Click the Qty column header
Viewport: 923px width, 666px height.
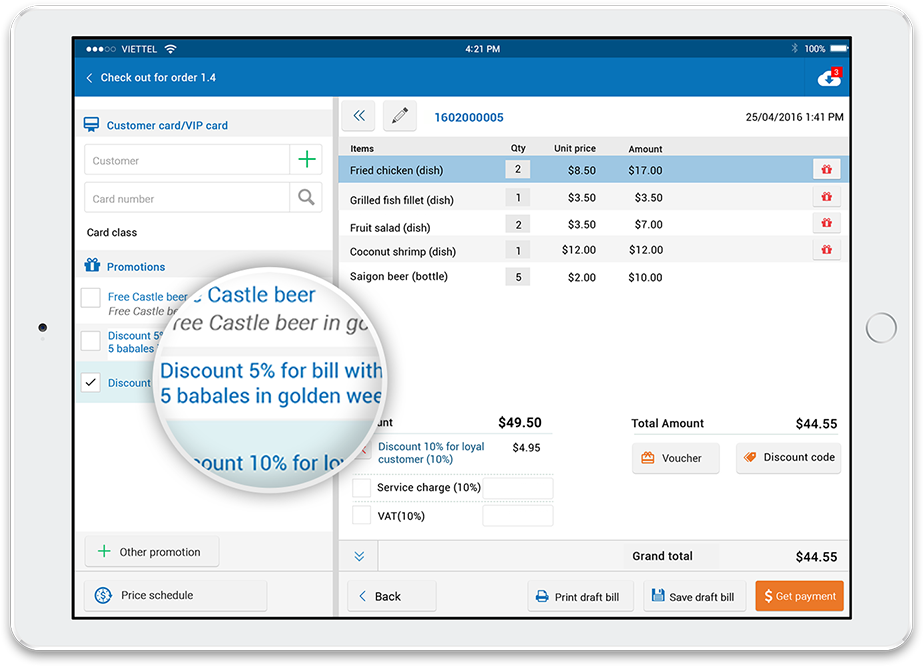point(518,148)
